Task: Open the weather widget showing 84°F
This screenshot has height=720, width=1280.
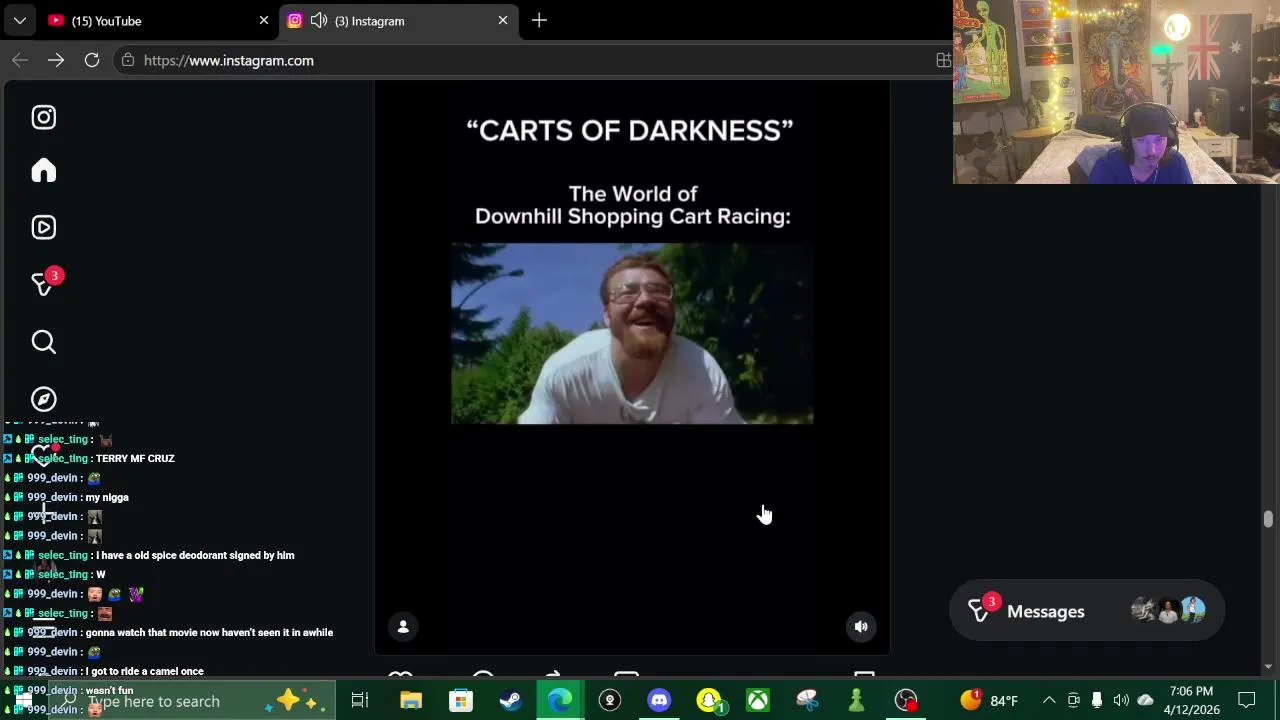Action: coord(989,700)
